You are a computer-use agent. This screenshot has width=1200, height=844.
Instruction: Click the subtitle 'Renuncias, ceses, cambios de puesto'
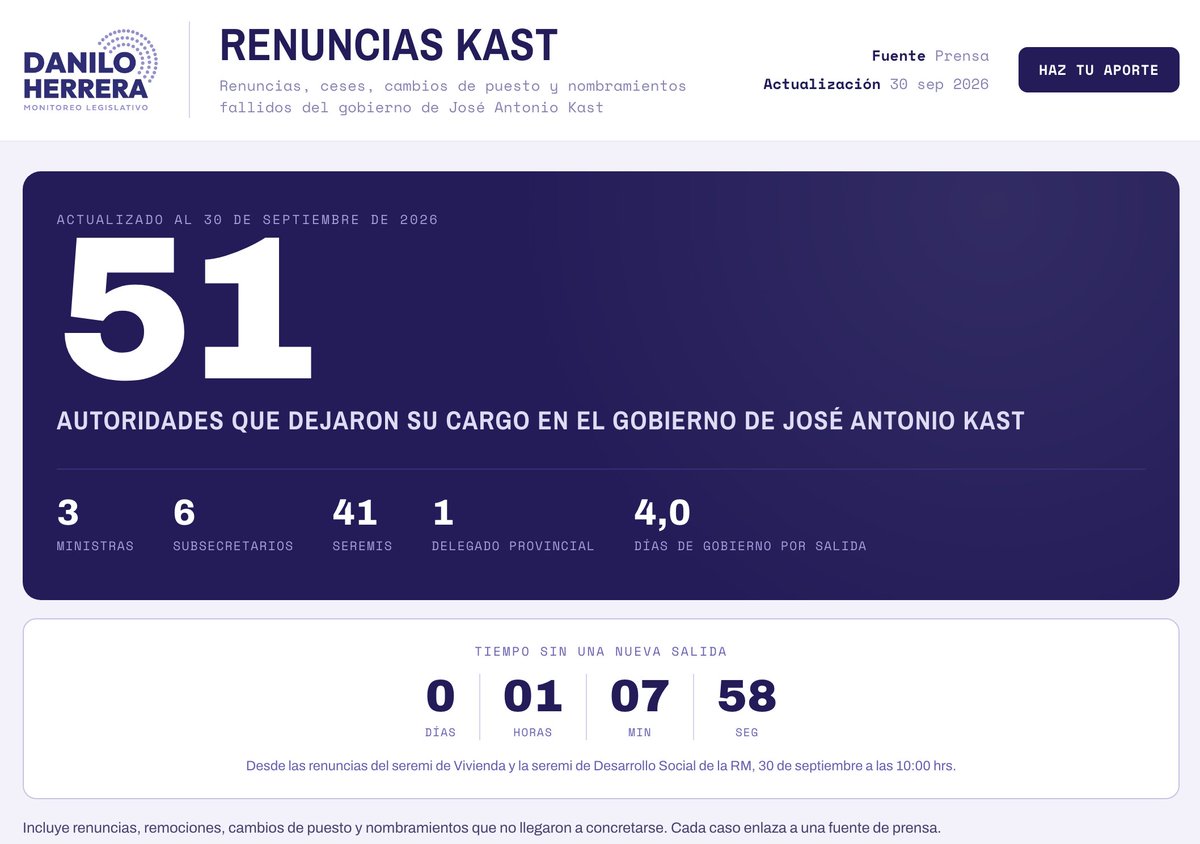[453, 96]
